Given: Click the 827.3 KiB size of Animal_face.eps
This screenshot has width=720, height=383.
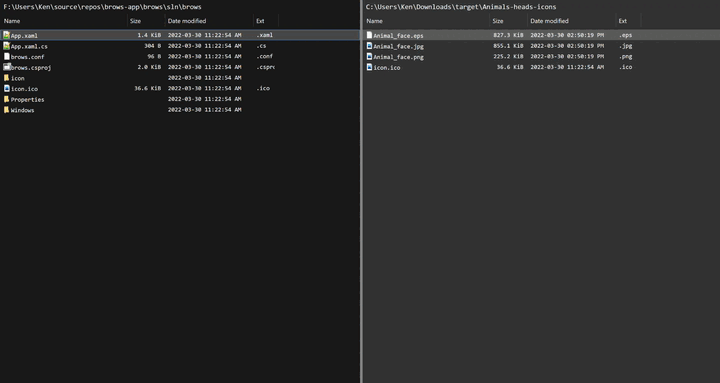Looking at the screenshot, I should pyautogui.click(x=508, y=35).
